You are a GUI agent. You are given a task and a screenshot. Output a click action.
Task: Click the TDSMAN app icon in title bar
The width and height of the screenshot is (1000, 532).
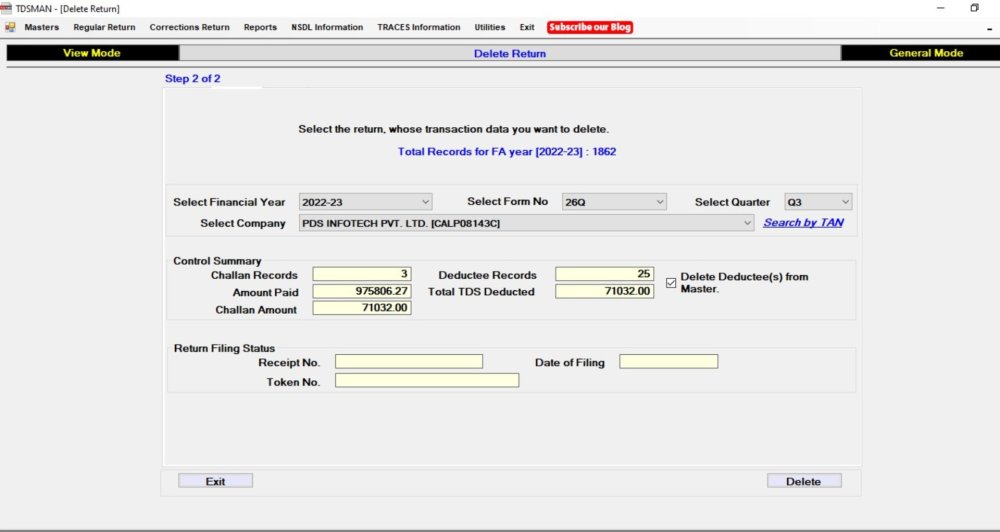7,8
